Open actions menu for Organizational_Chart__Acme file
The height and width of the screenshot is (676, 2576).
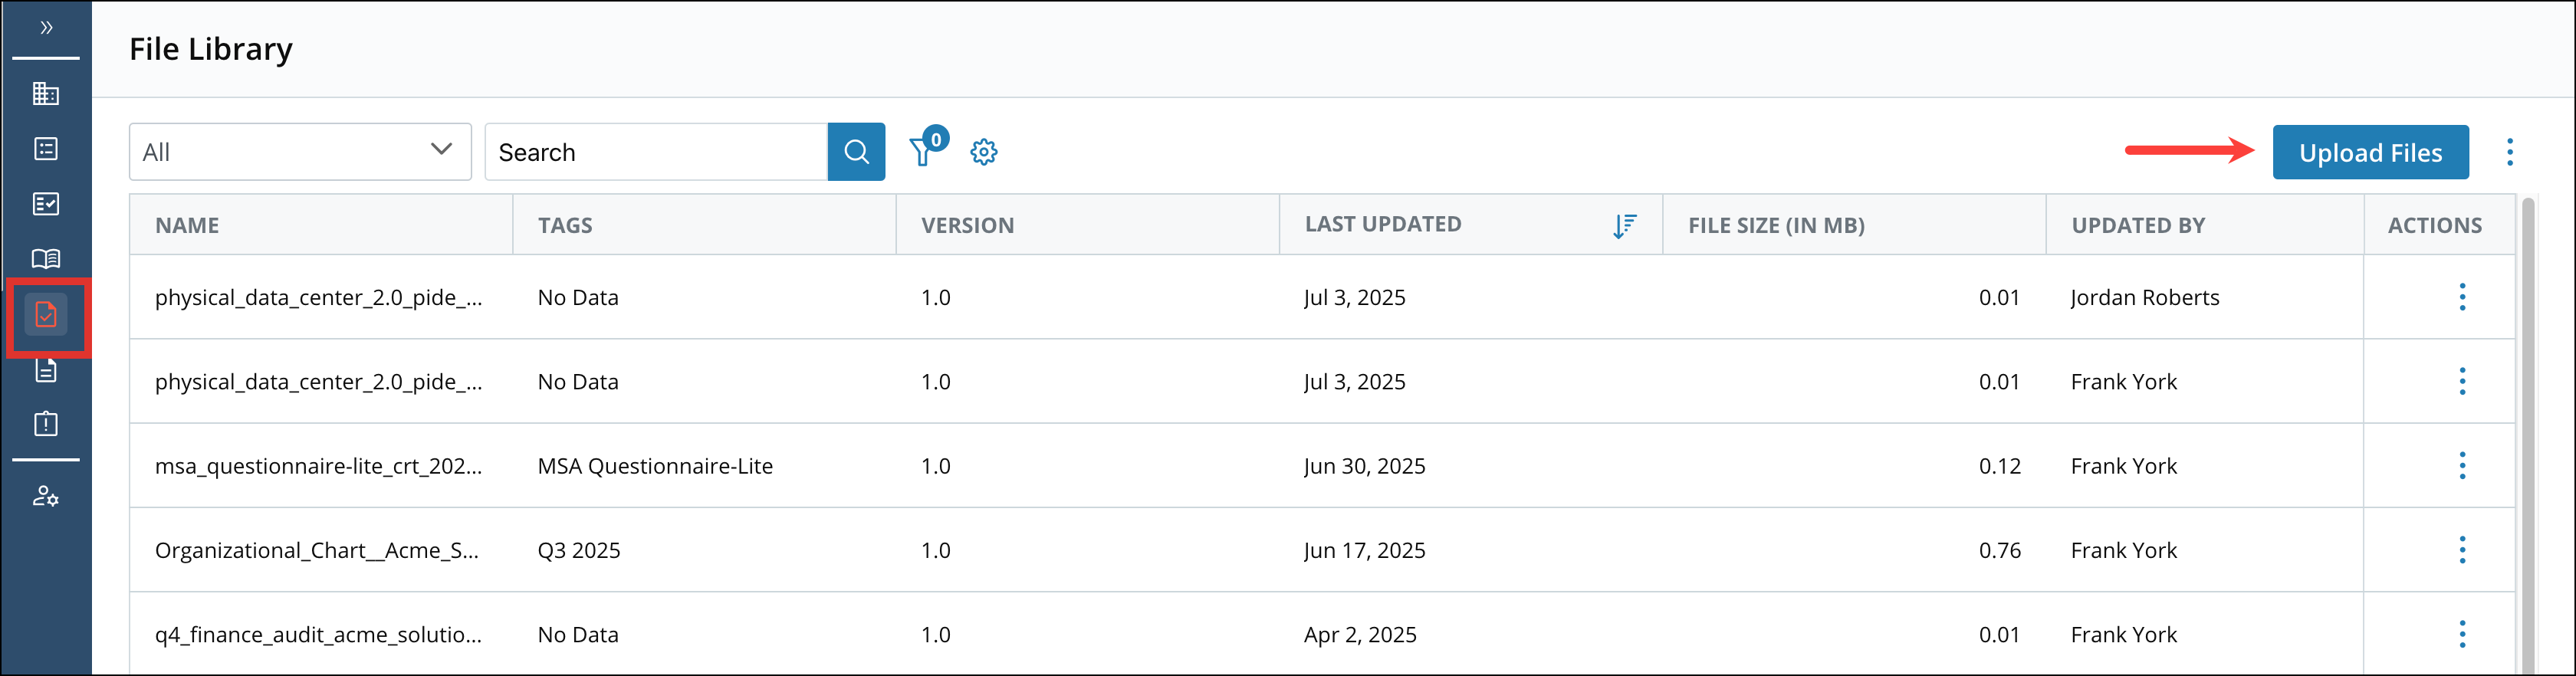pos(2462,550)
